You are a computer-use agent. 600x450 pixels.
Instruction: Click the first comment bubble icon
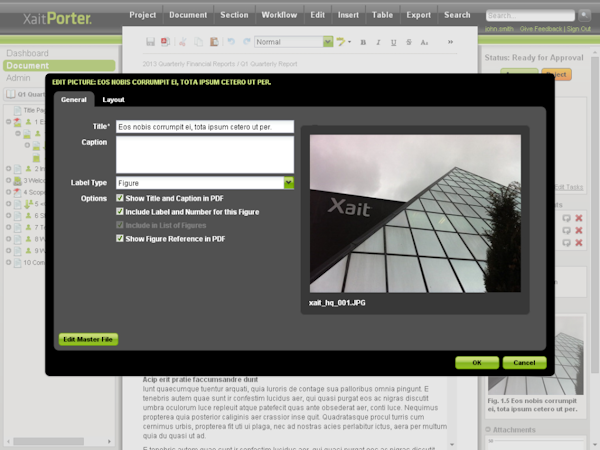[x=566, y=218]
